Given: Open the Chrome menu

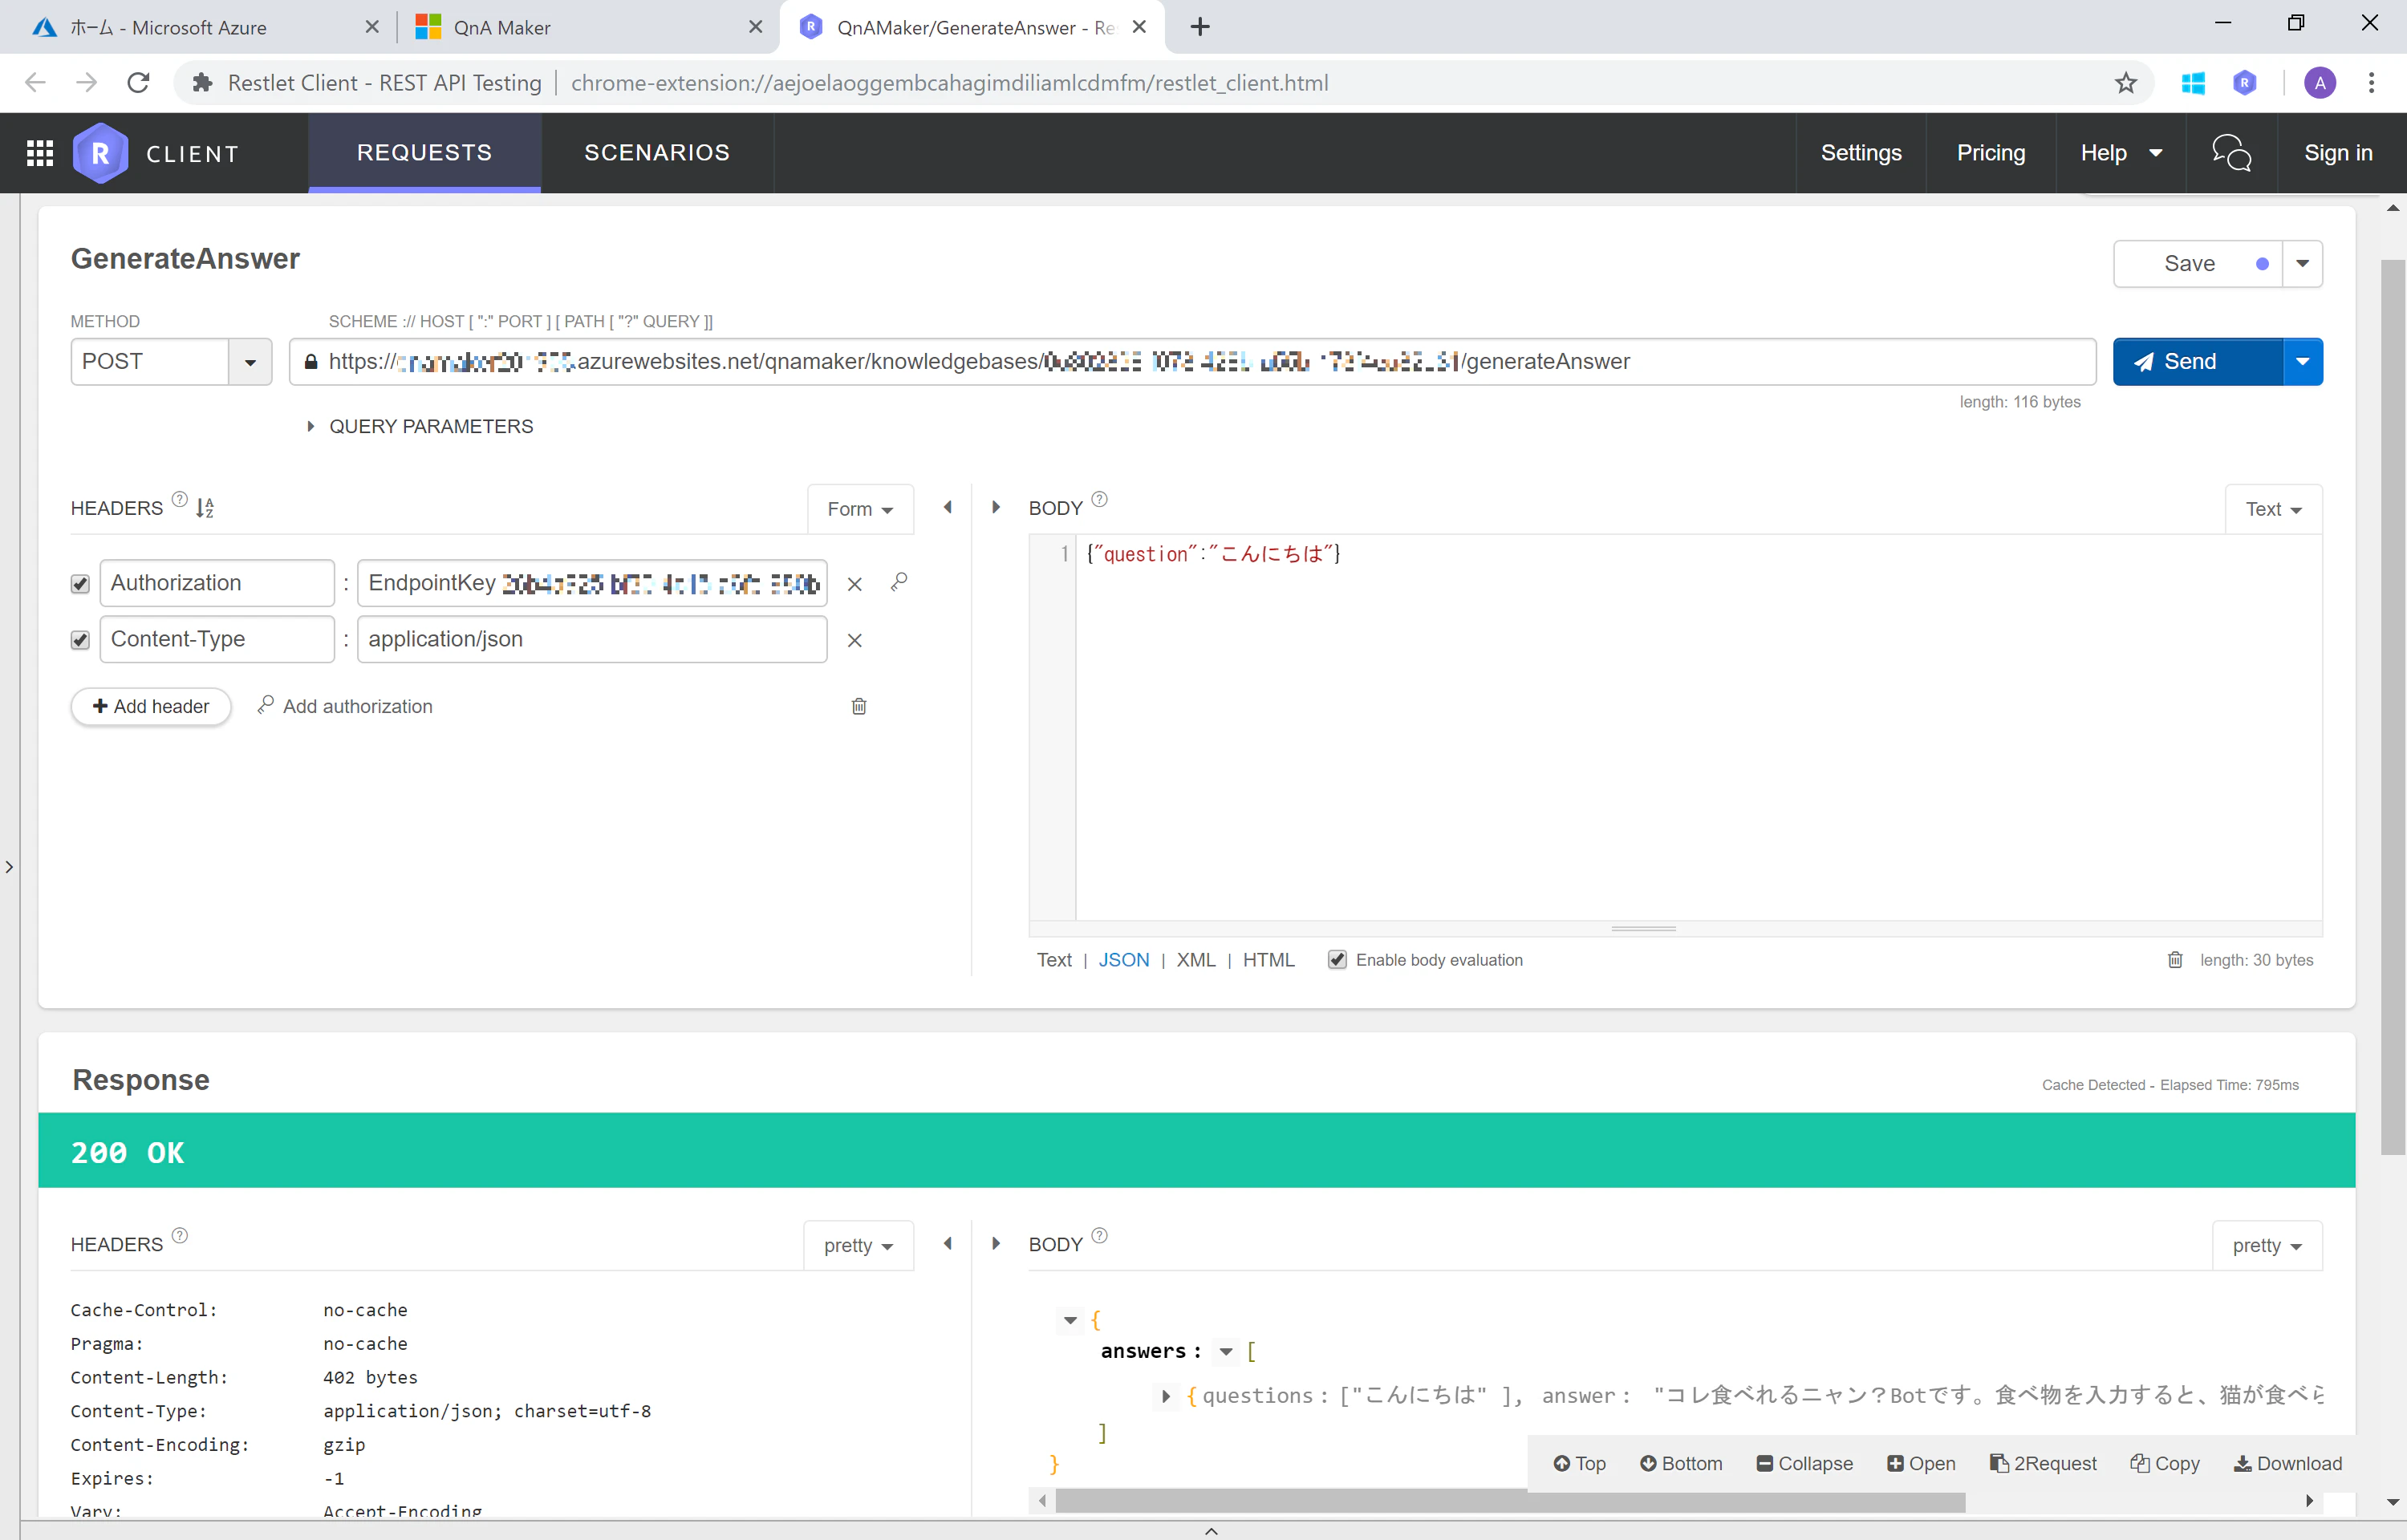Looking at the screenshot, I should tap(2371, 83).
